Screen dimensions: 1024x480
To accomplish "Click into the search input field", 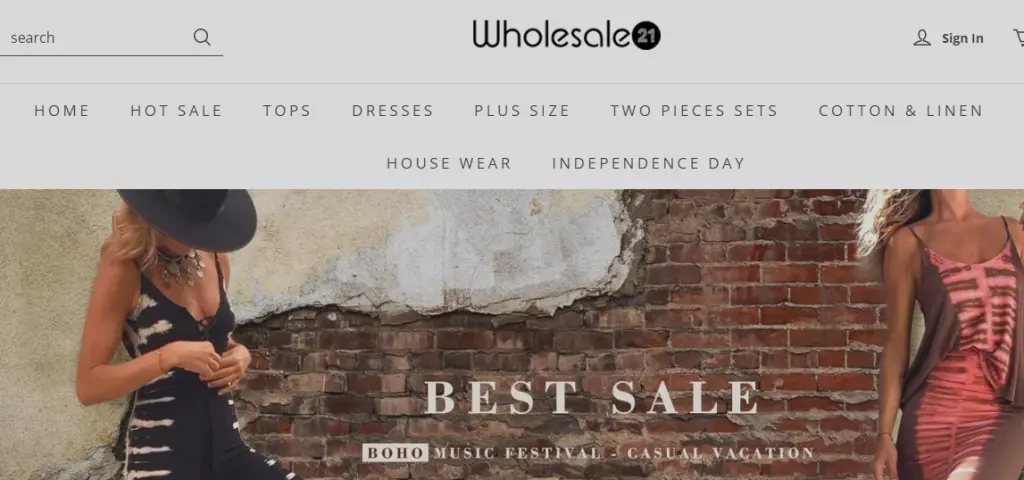I will point(97,38).
